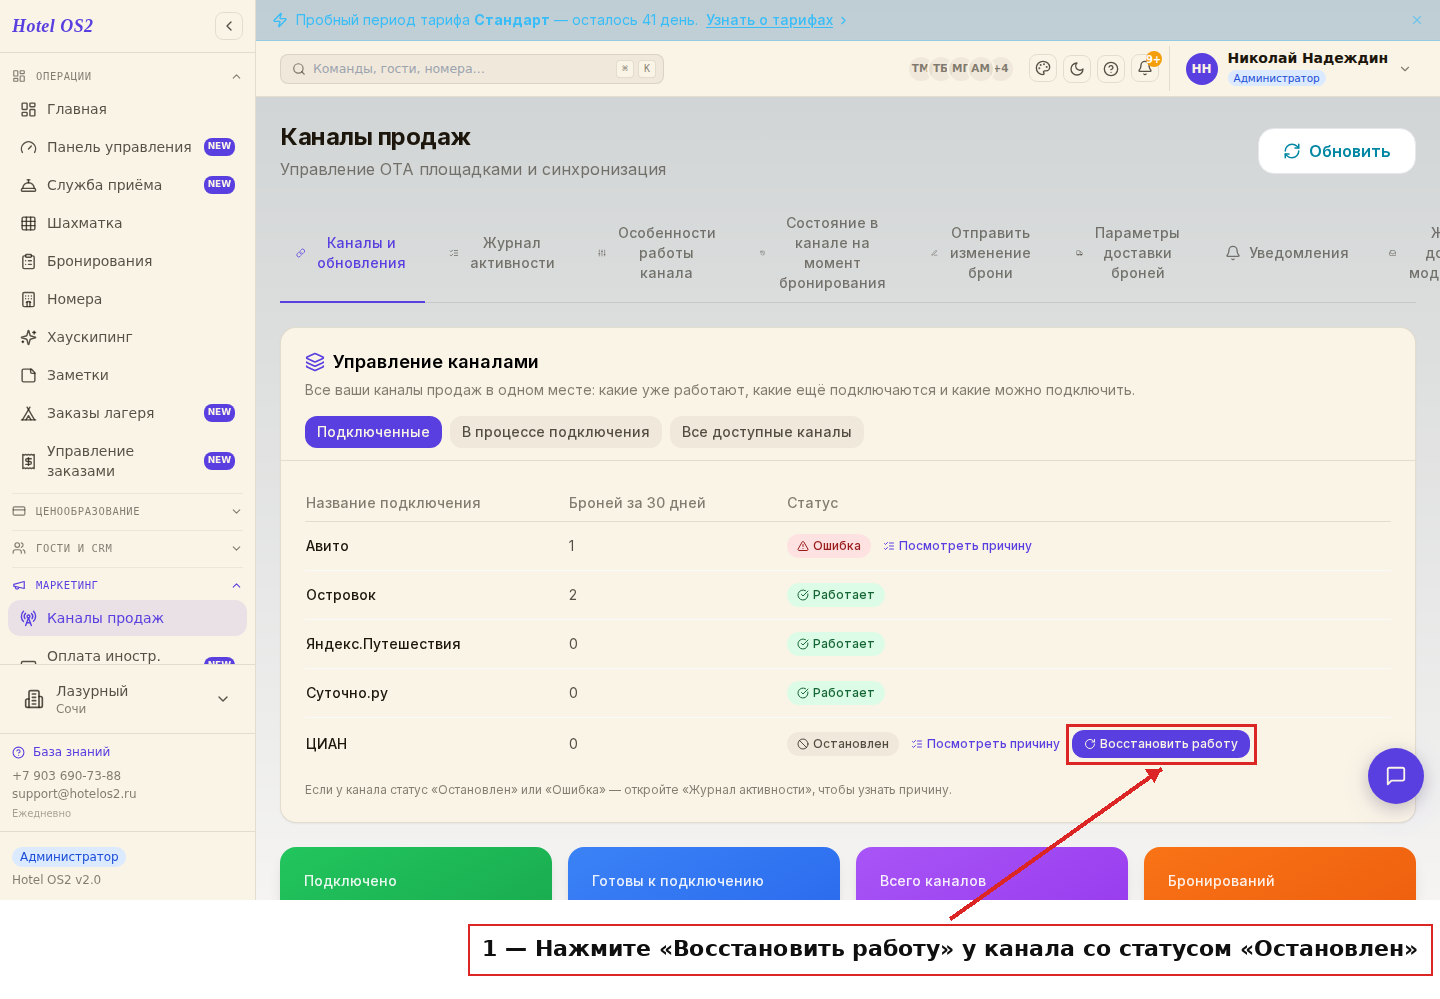Click the support@hotelos2.ru email

(74, 794)
